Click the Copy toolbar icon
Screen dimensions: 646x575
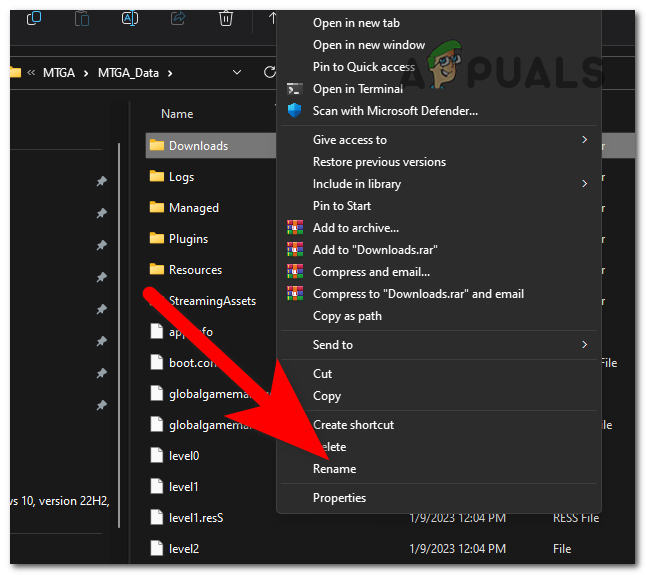(34, 18)
